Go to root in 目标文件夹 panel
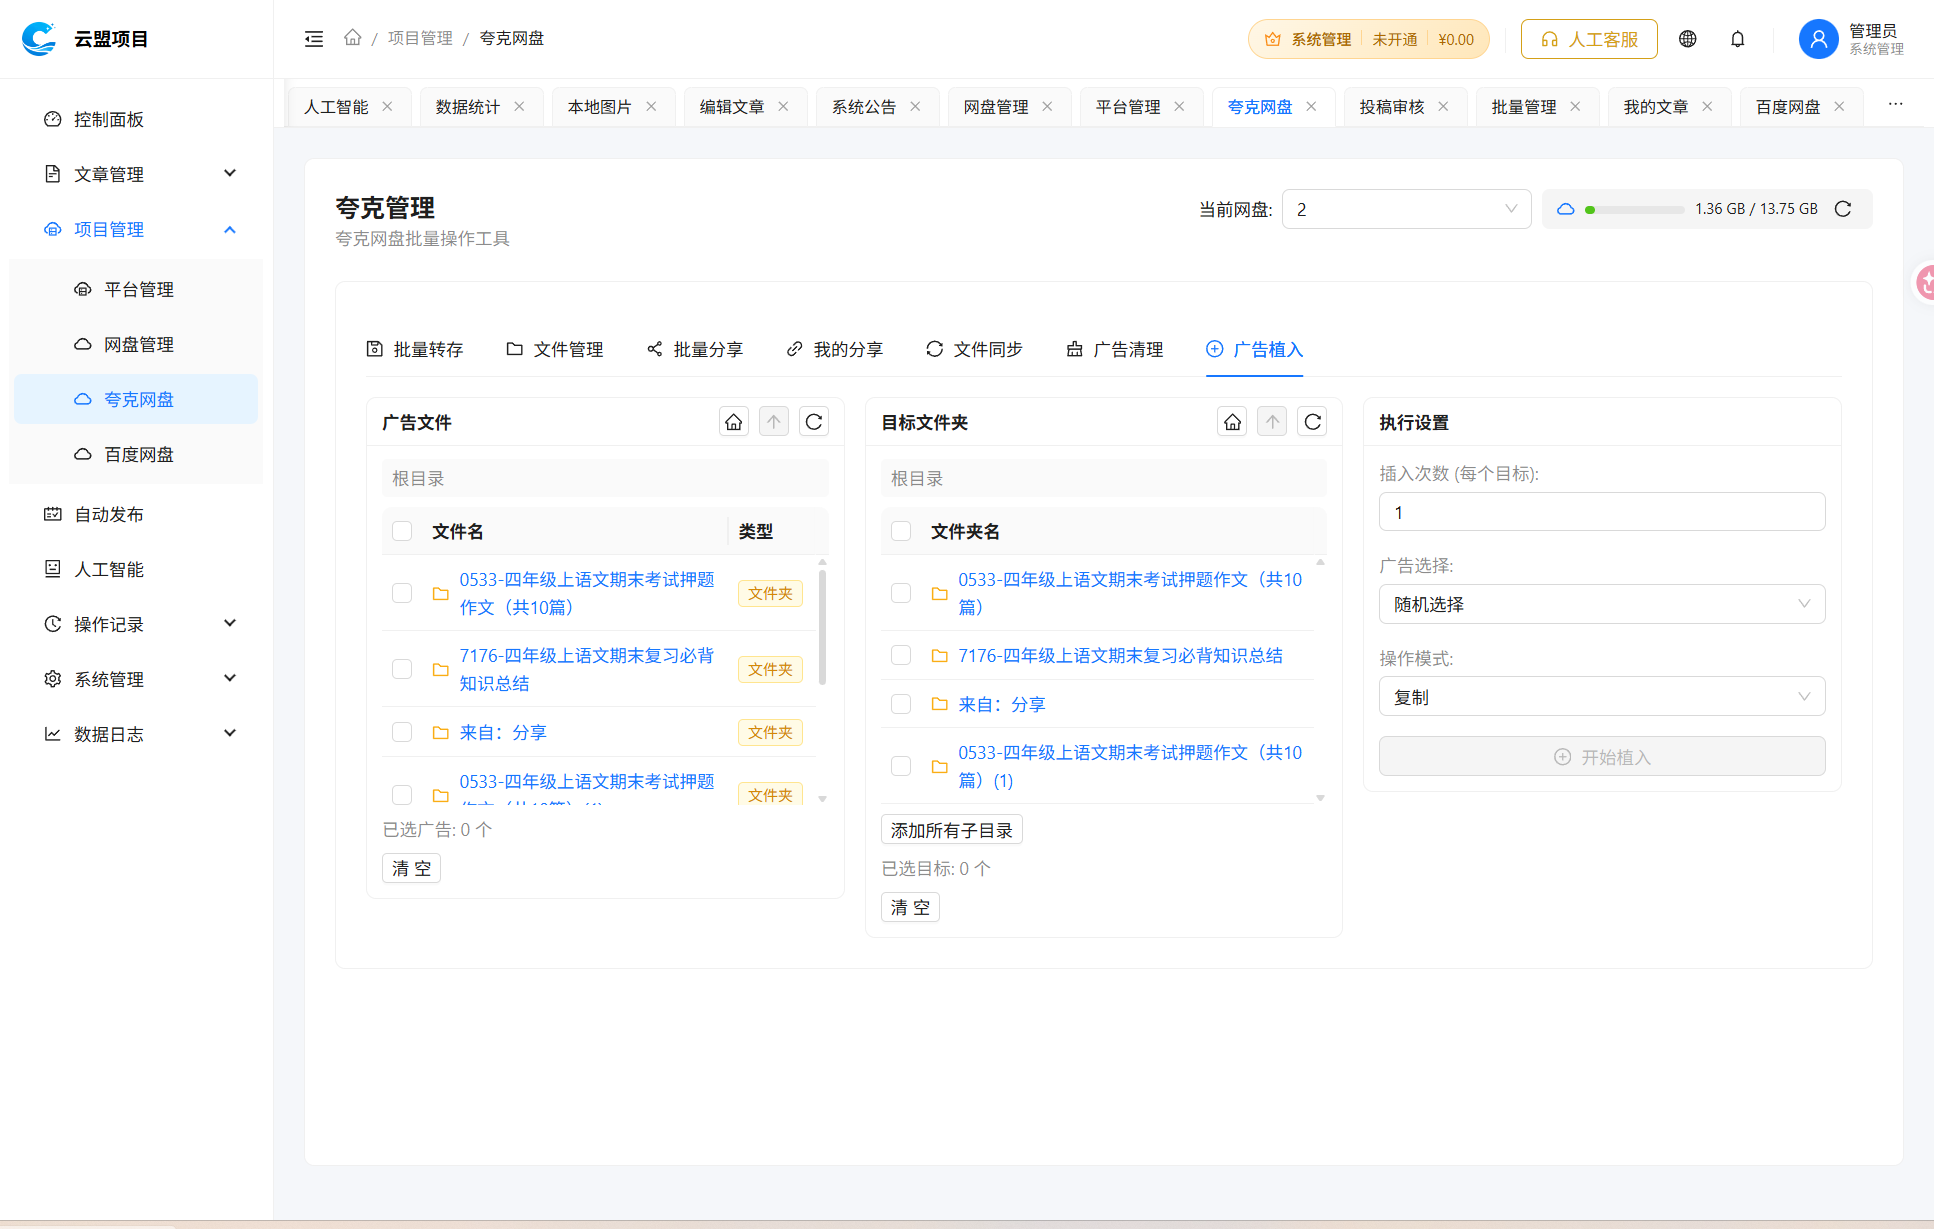The height and width of the screenshot is (1229, 1934). coord(1232,422)
